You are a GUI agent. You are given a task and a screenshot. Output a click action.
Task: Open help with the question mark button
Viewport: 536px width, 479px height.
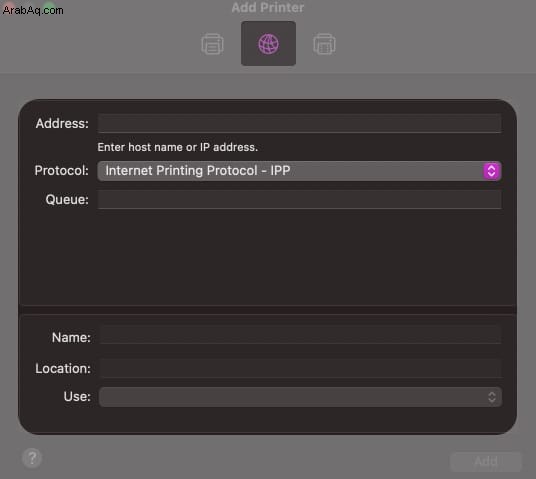[x=32, y=458]
